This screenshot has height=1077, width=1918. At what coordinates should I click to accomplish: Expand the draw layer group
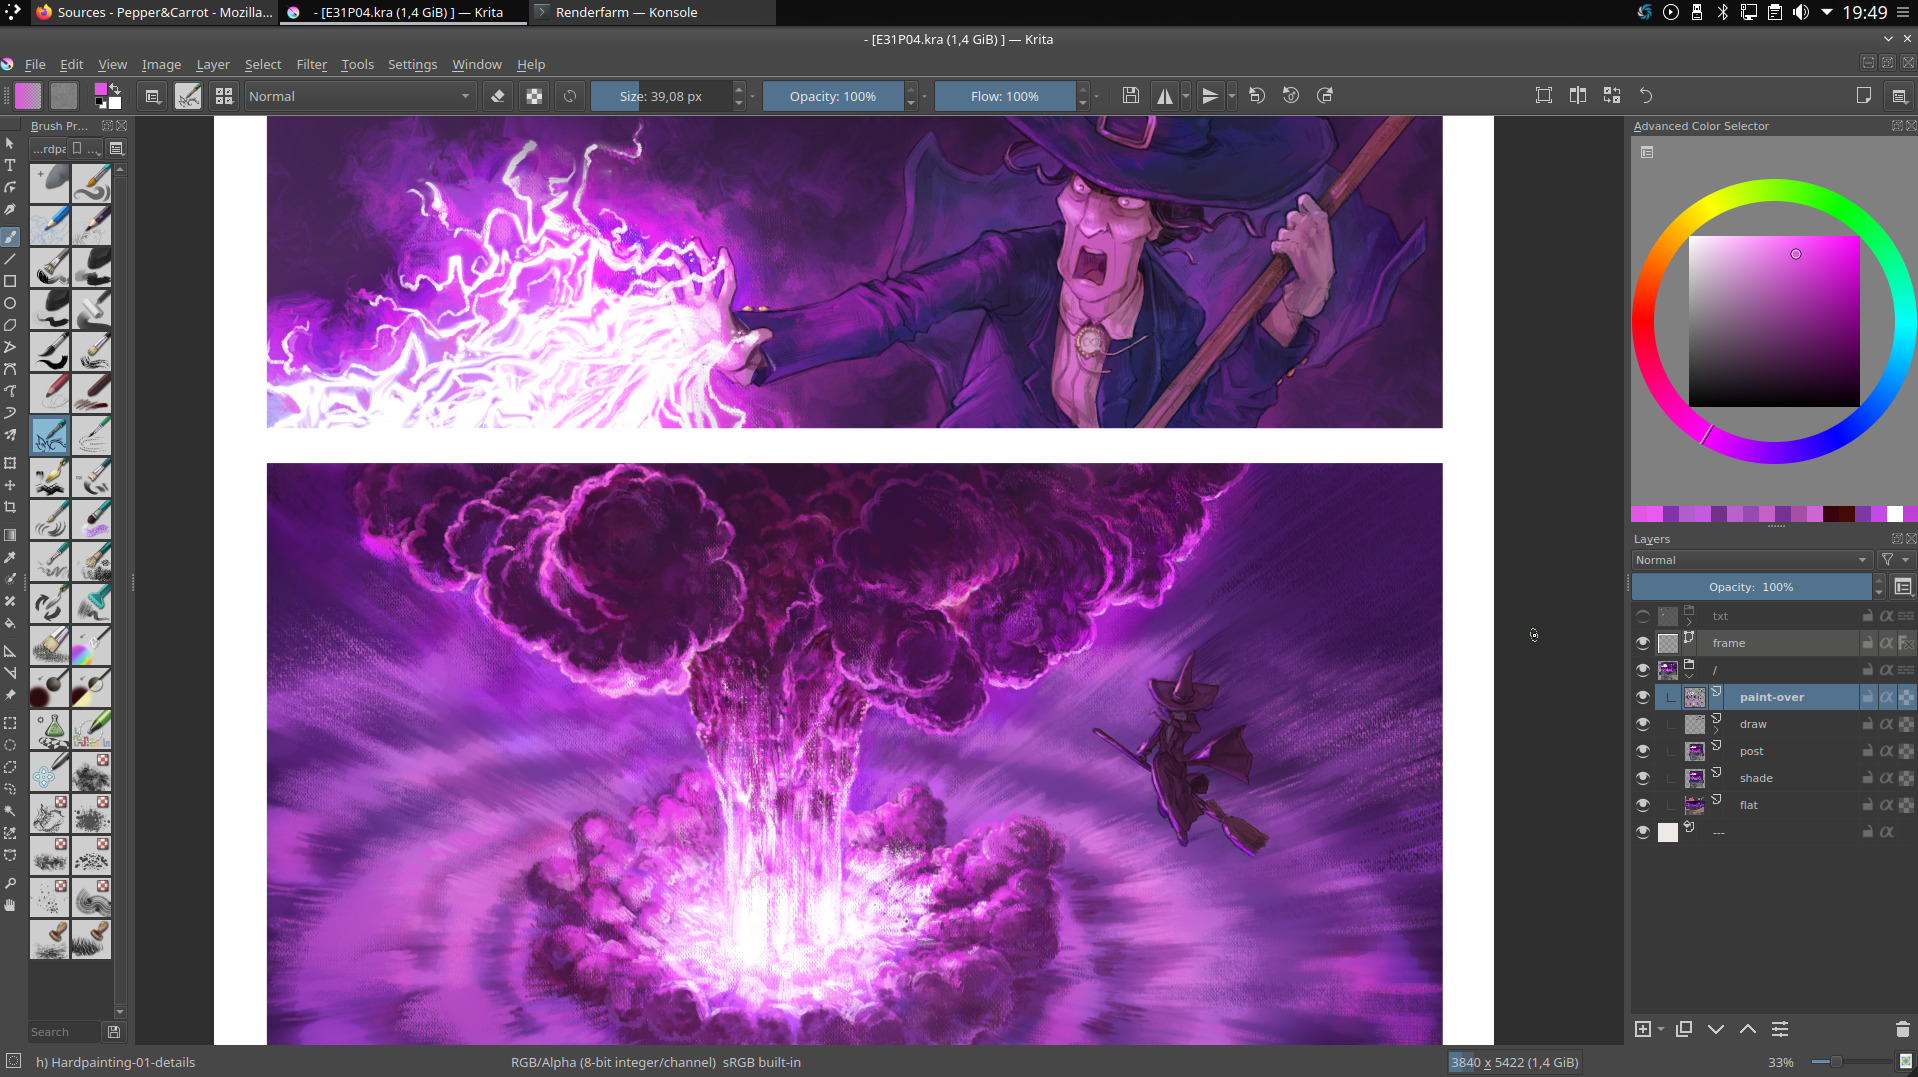click(x=1716, y=730)
